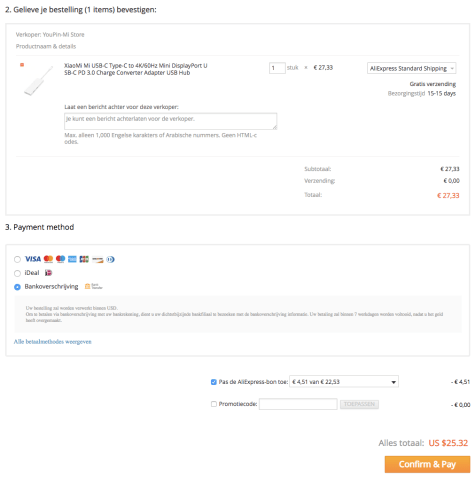Click the seller message text box

pyautogui.click(x=170, y=121)
